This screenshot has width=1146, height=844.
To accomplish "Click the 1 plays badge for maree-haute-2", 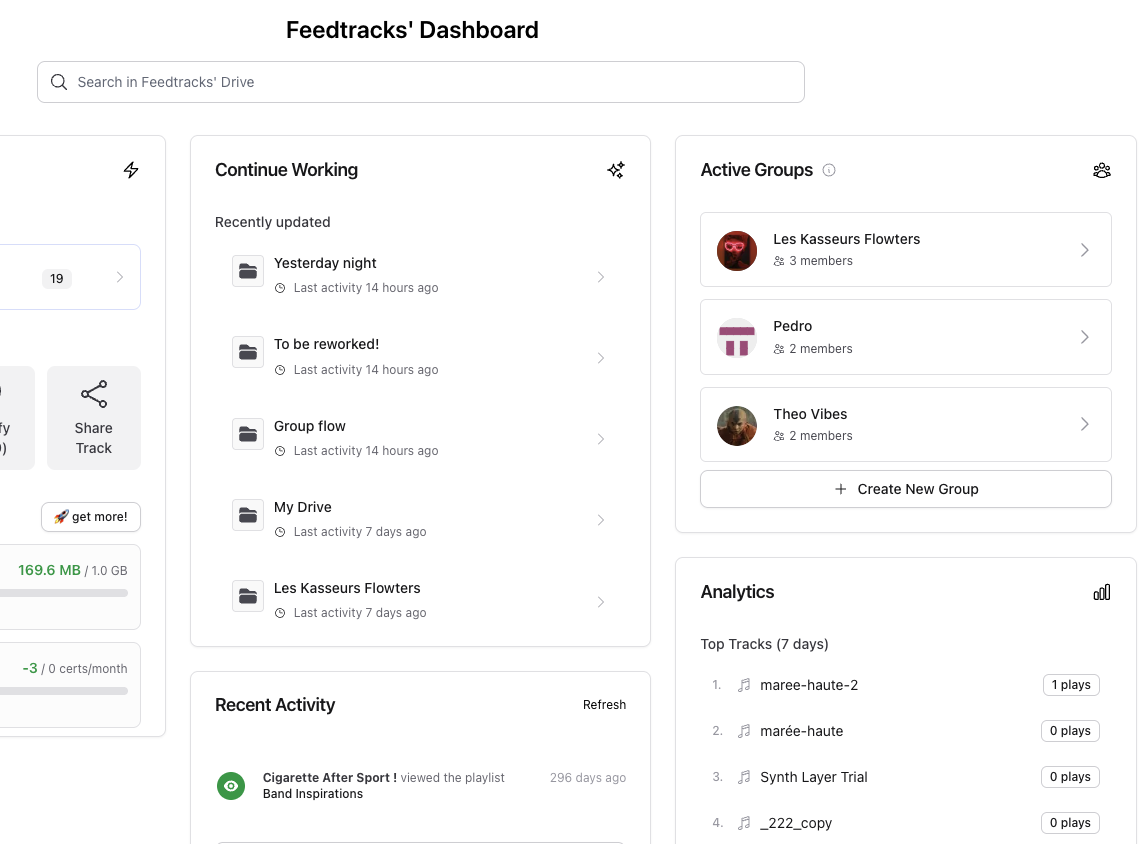I will coord(1071,684).
